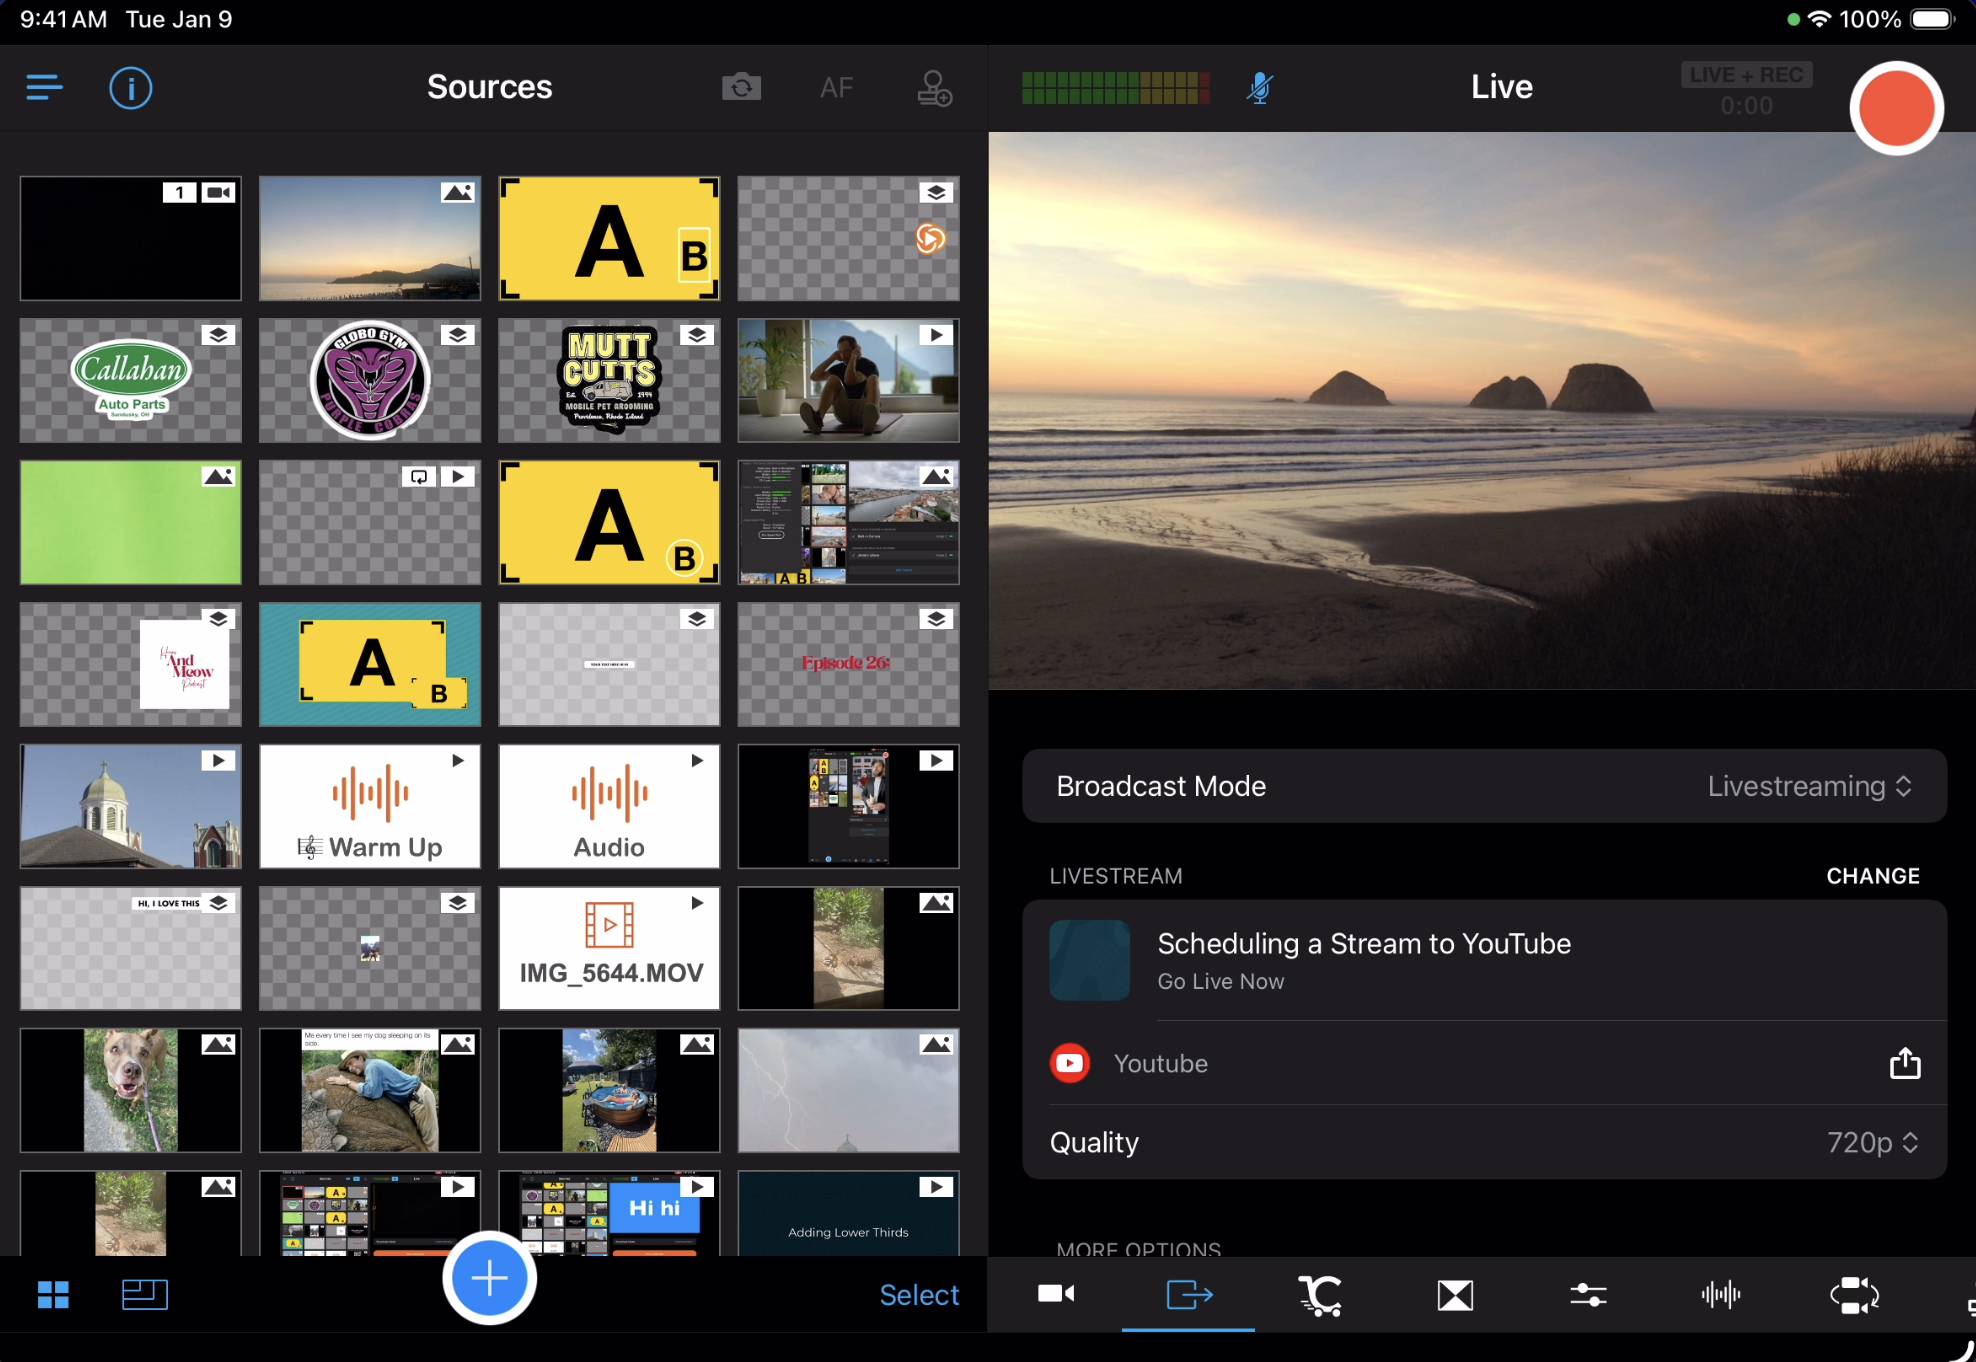The width and height of the screenshot is (1976, 1362).
Task: Open the instant replay tab icon
Action: click(x=1854, y=1295)
